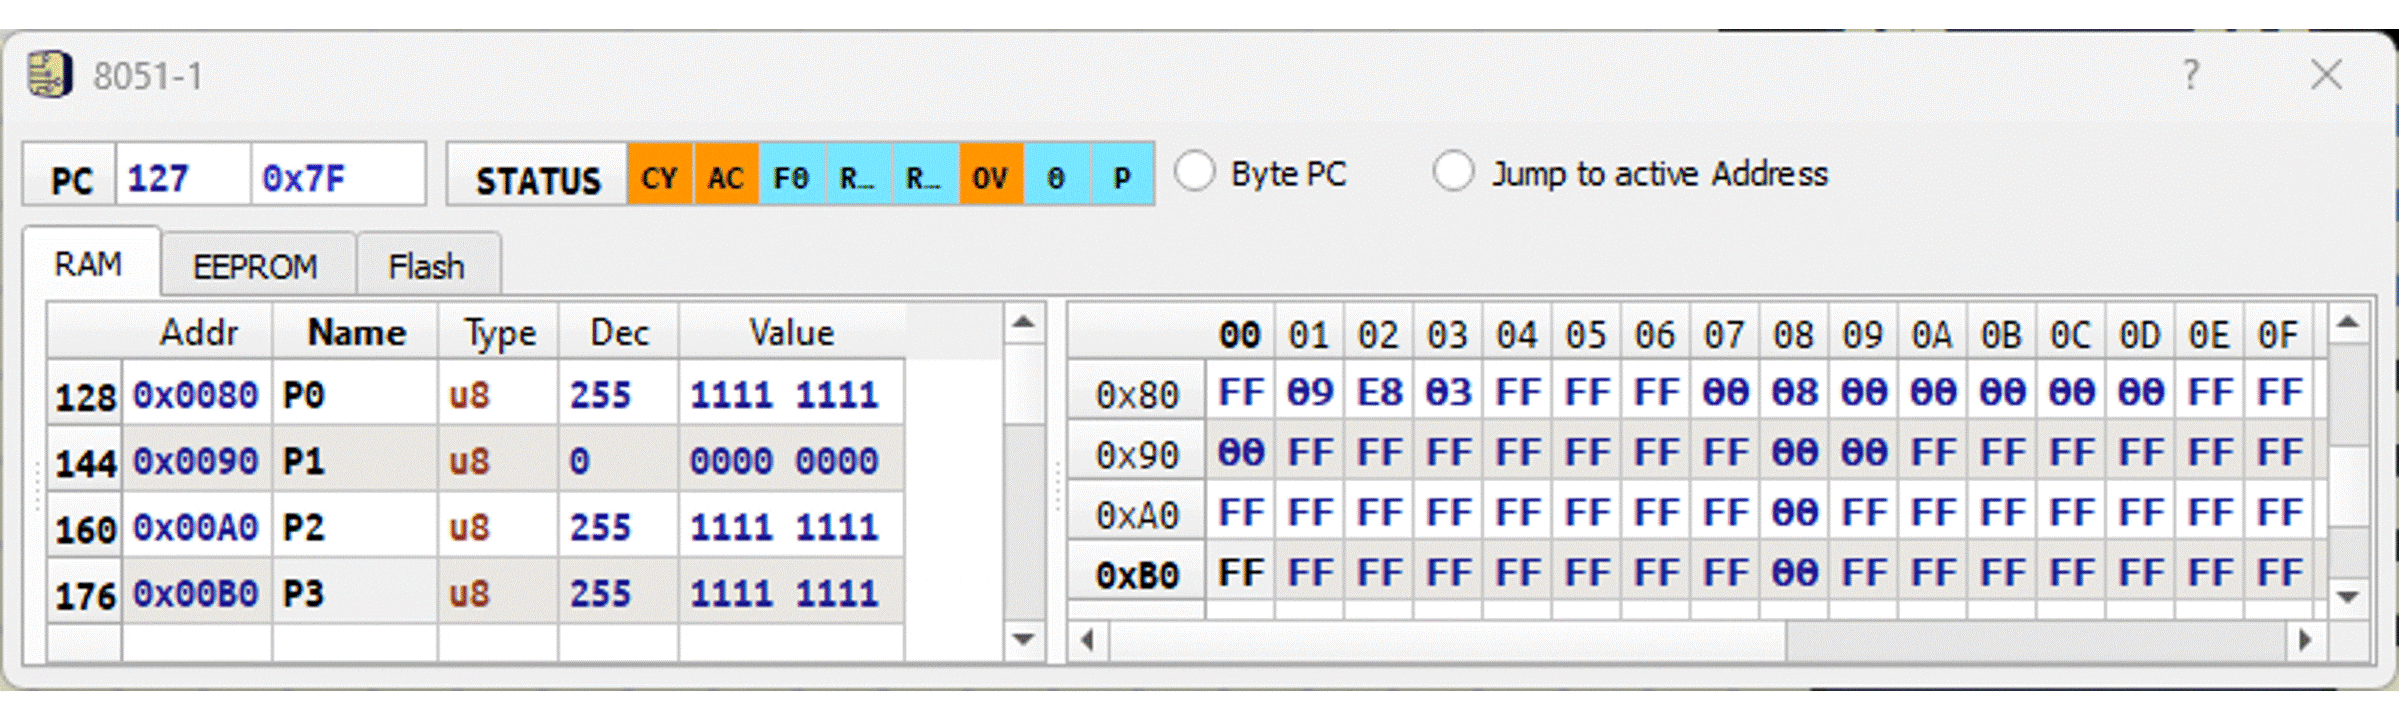
Task: Toggle the OV status flag
Action: point(990,176)
